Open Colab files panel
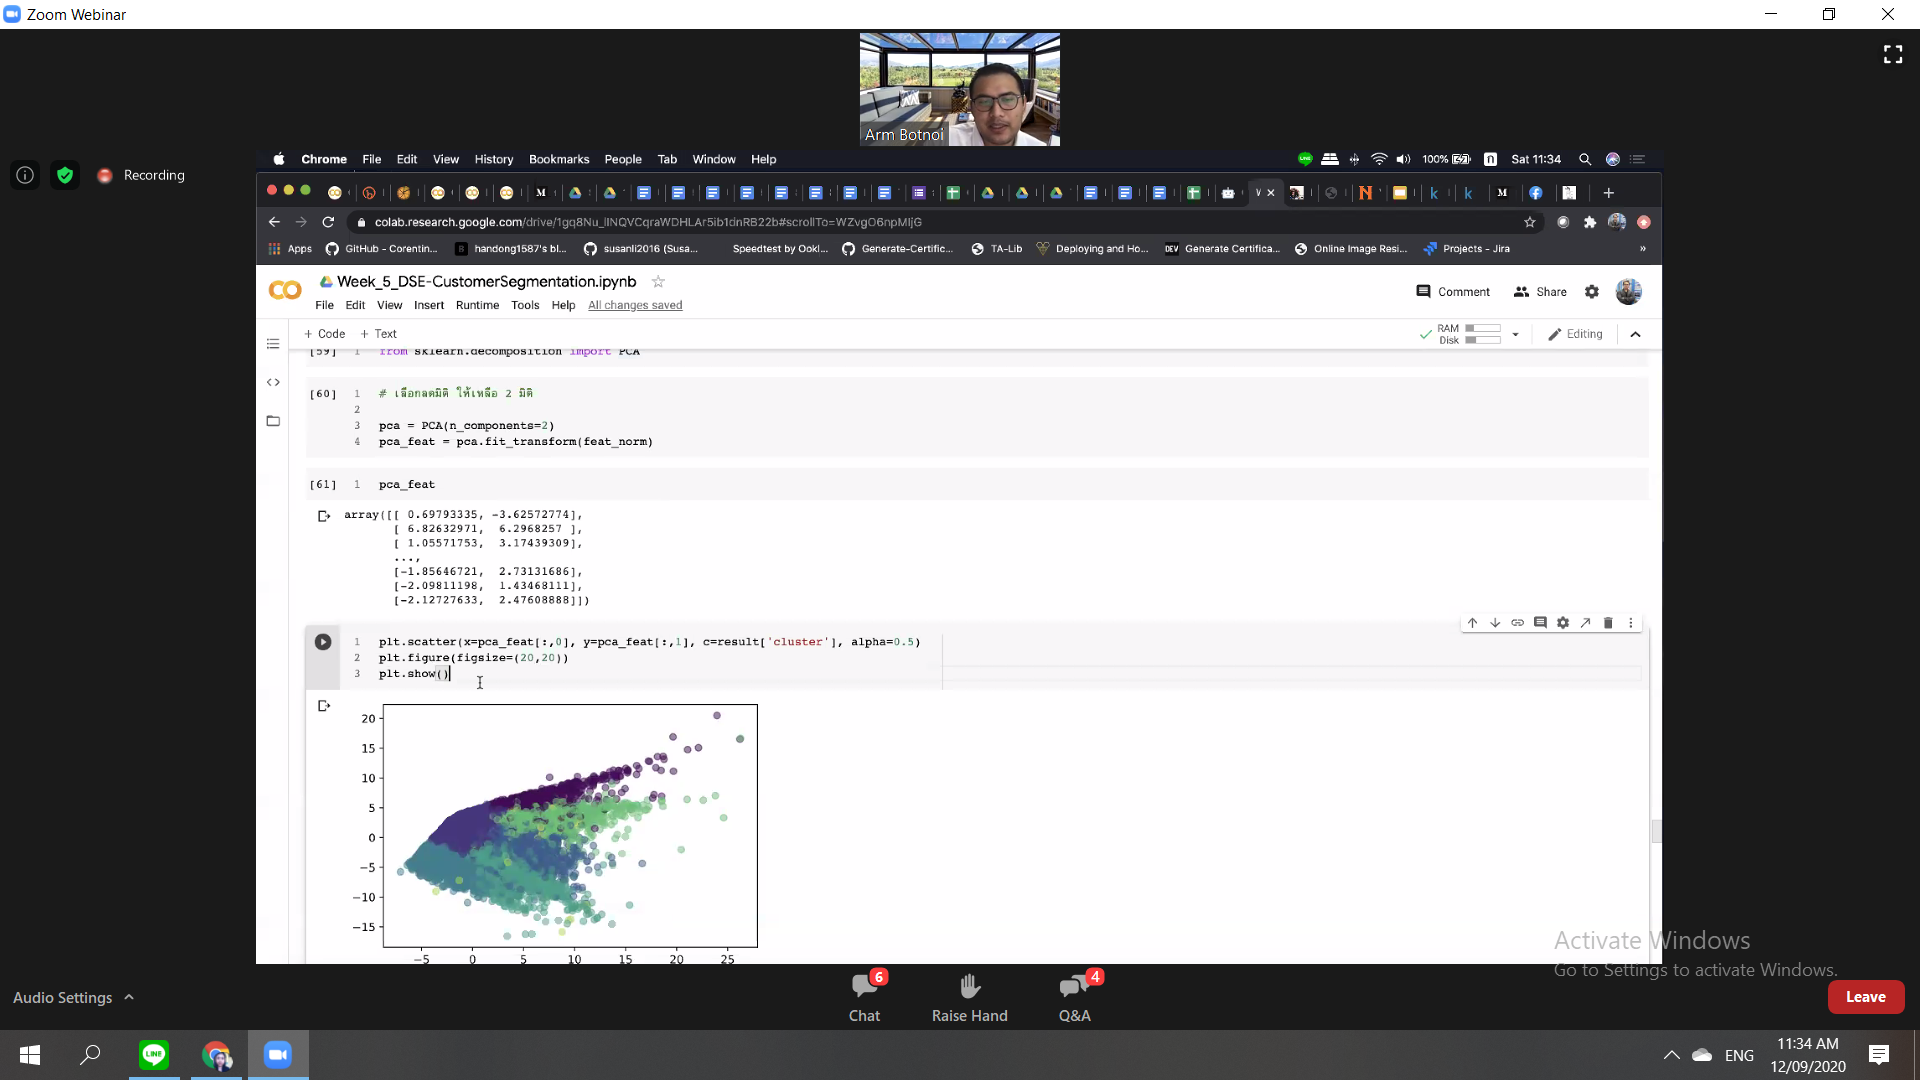1920x1080 pixels. tap(273, 421)
